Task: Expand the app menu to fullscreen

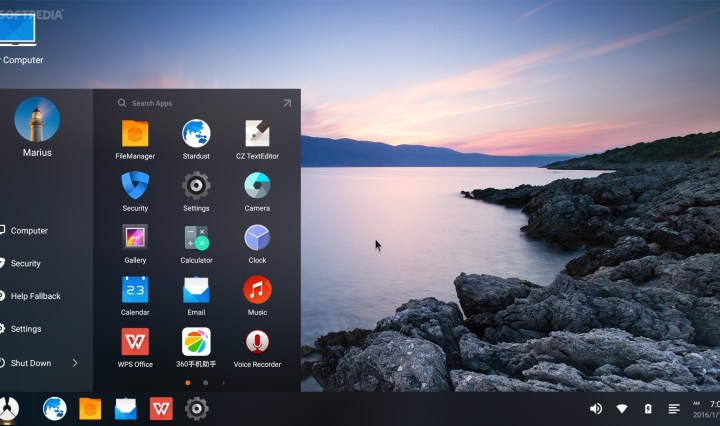Action: coord(287,103)
